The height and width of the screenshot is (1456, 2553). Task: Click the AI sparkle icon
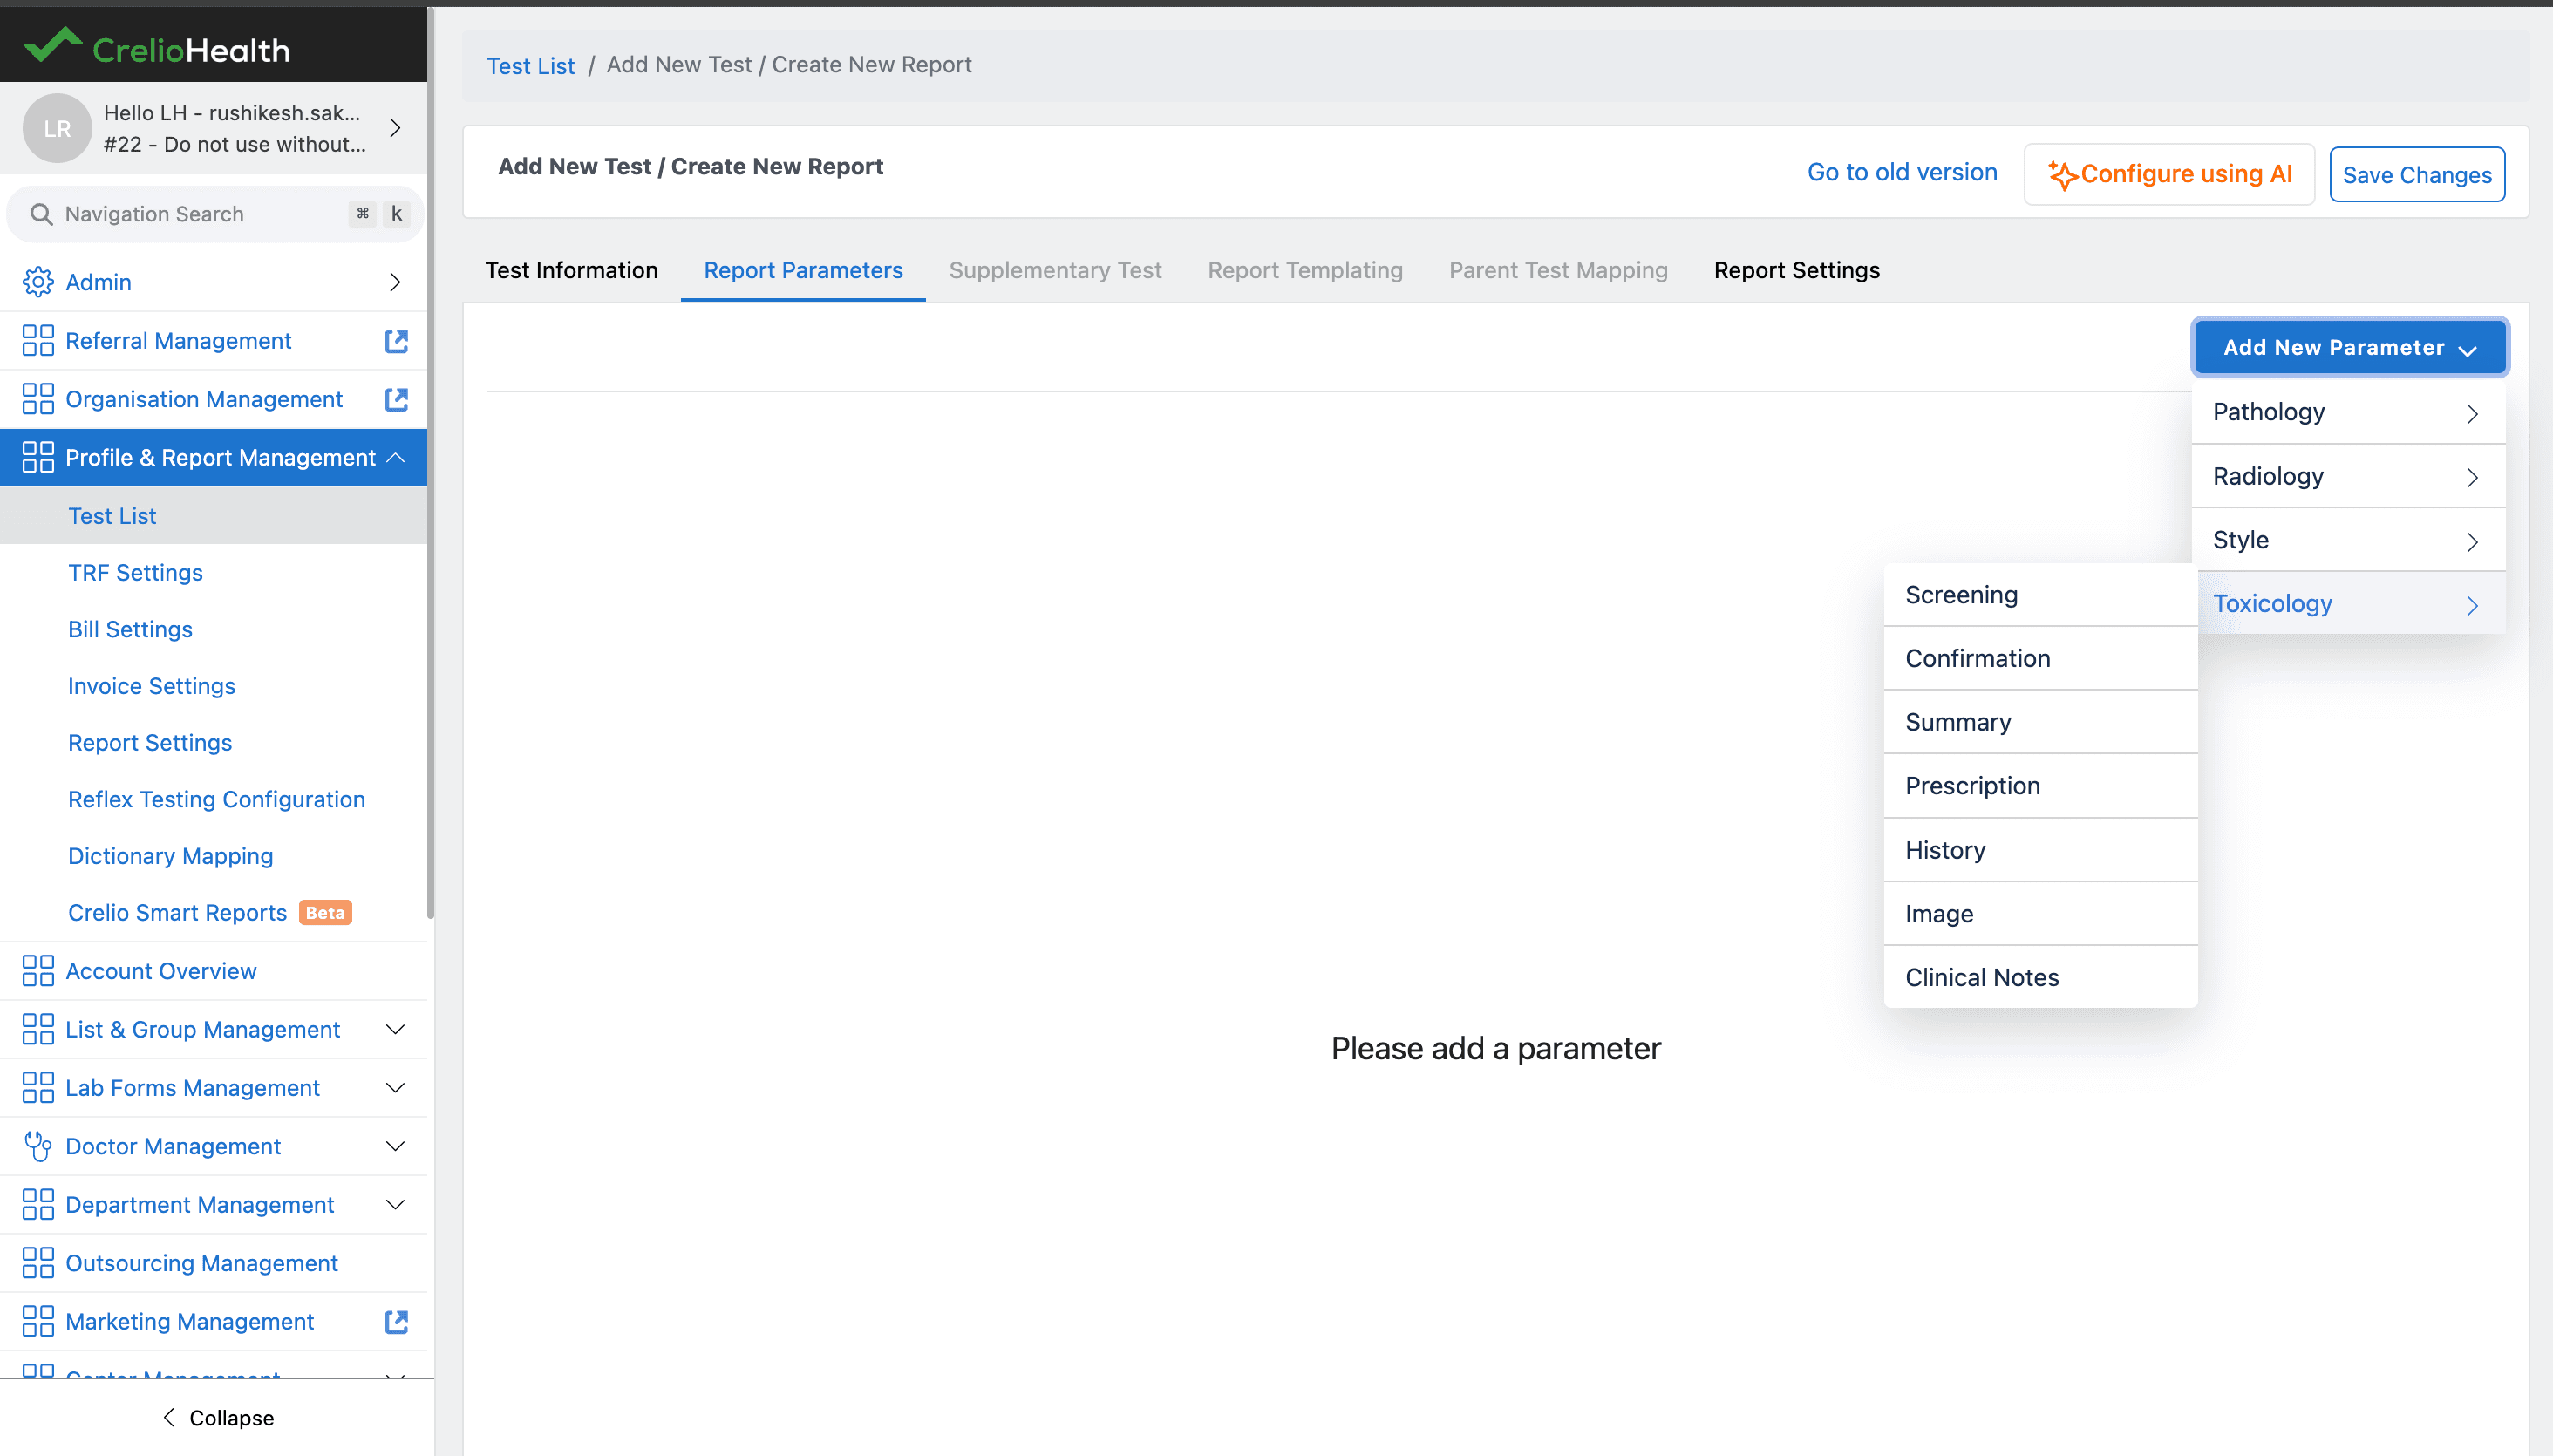point(2062,175)
